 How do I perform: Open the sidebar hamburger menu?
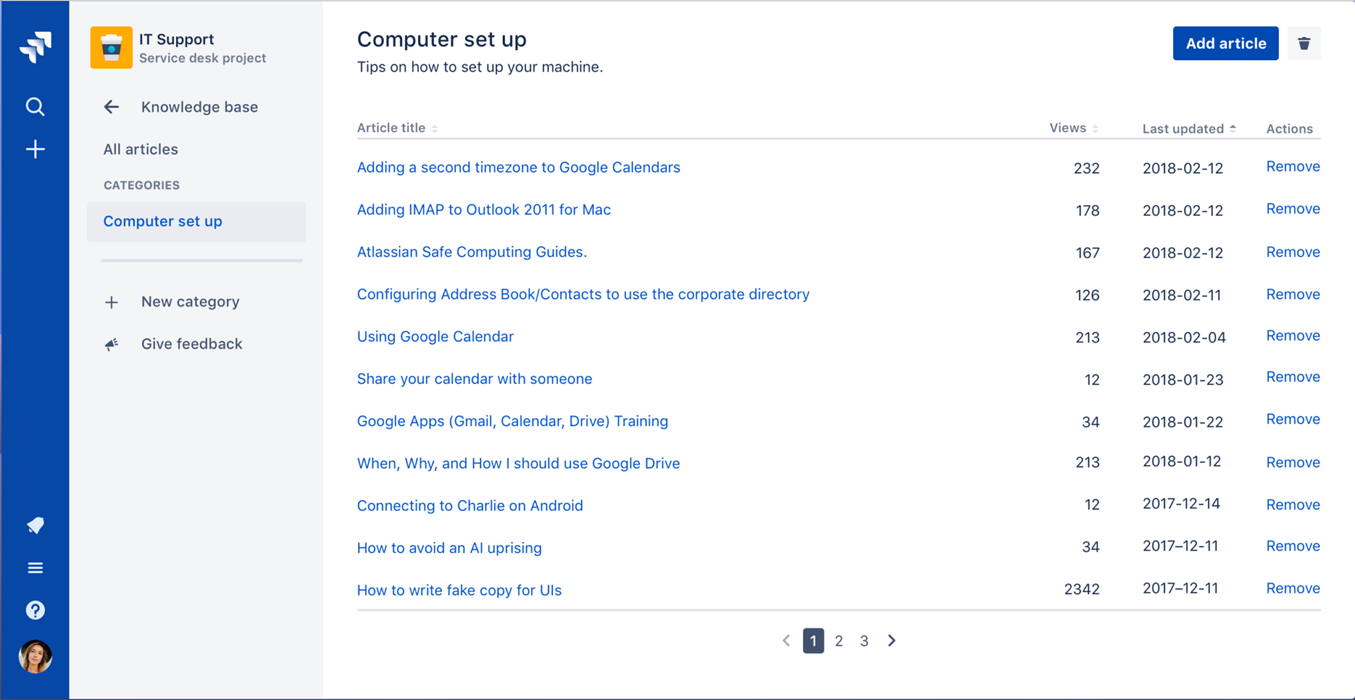pos(35,567)
